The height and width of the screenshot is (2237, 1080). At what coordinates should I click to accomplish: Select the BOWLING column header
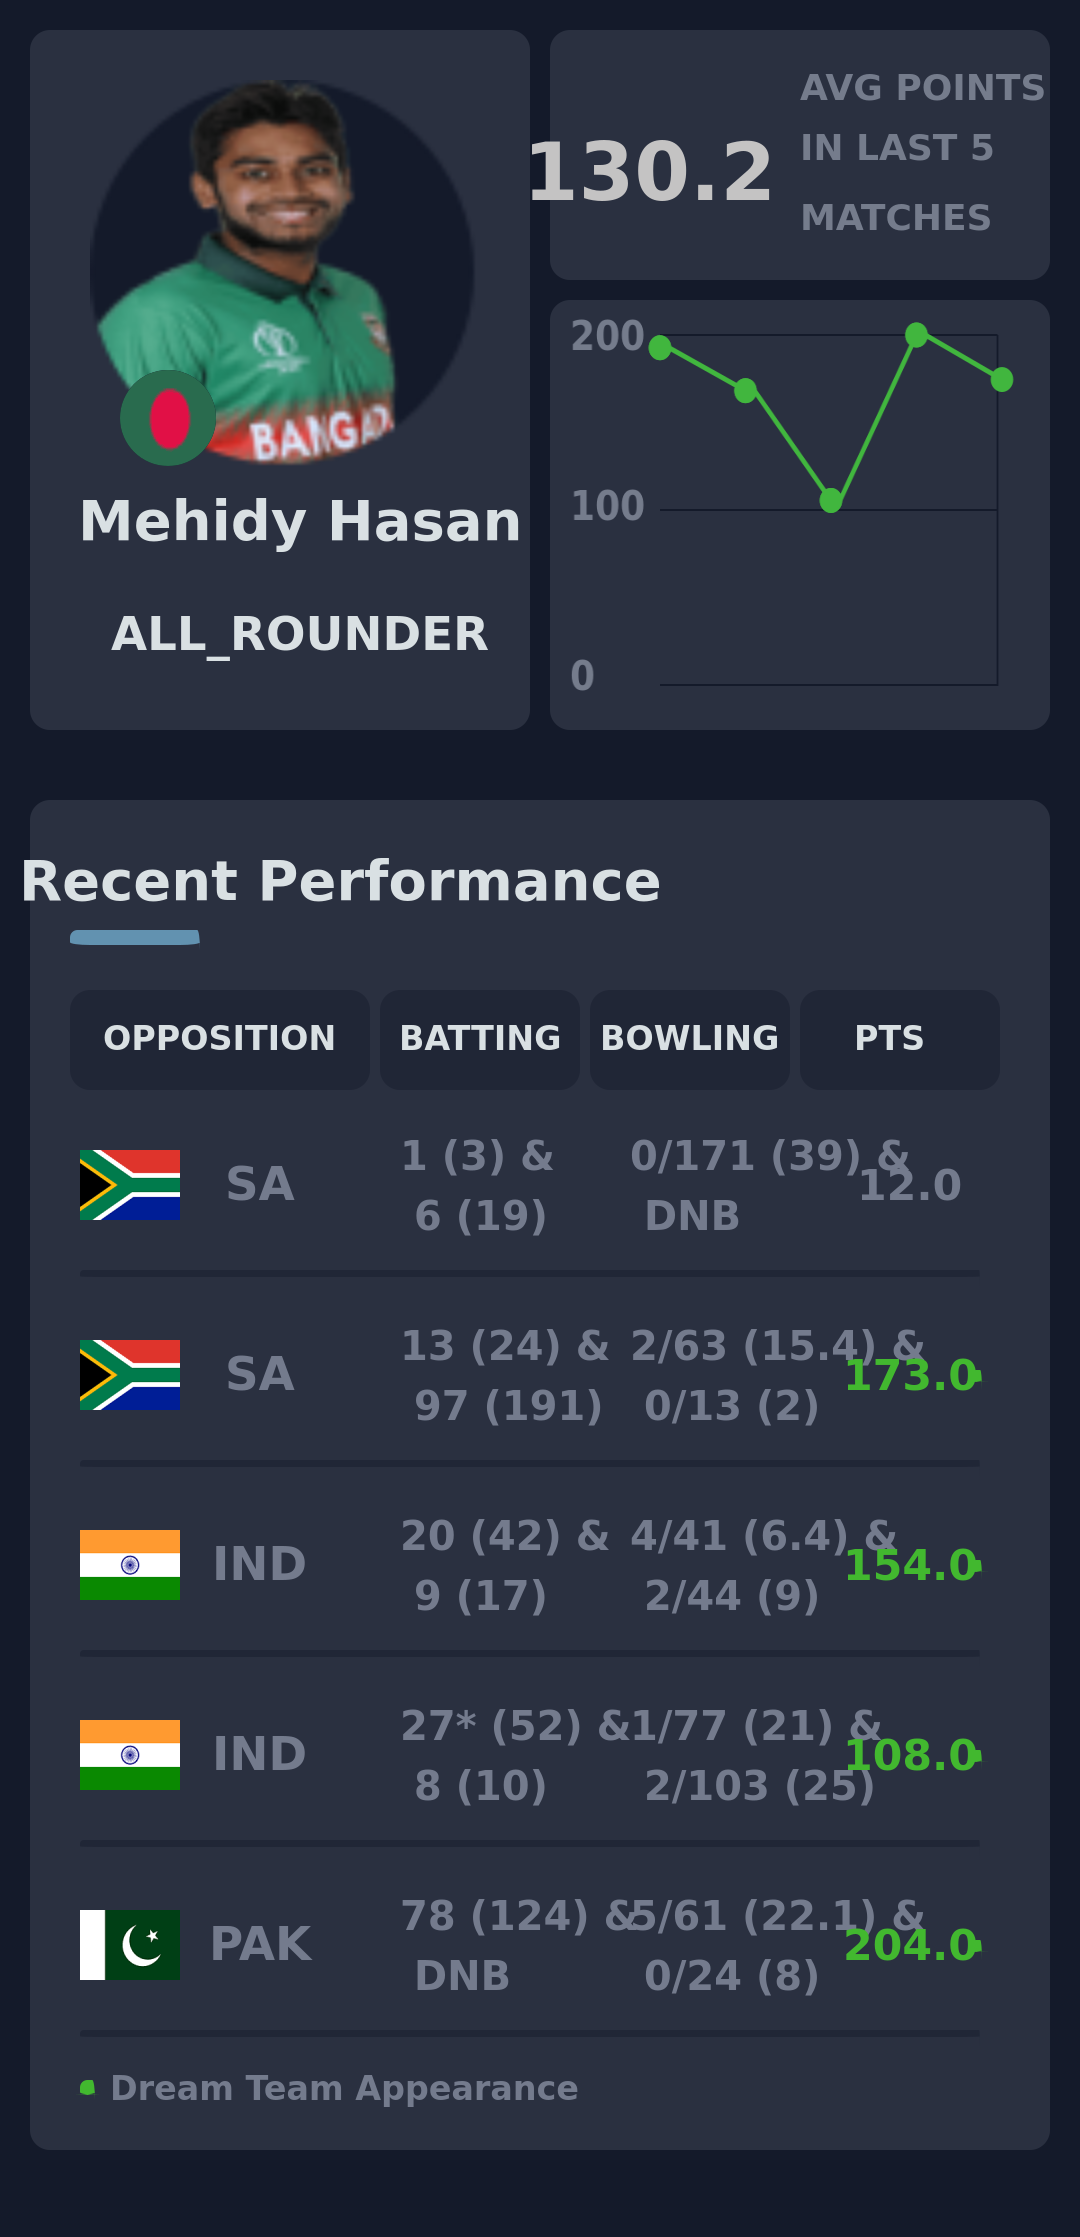coord(690,1039)
